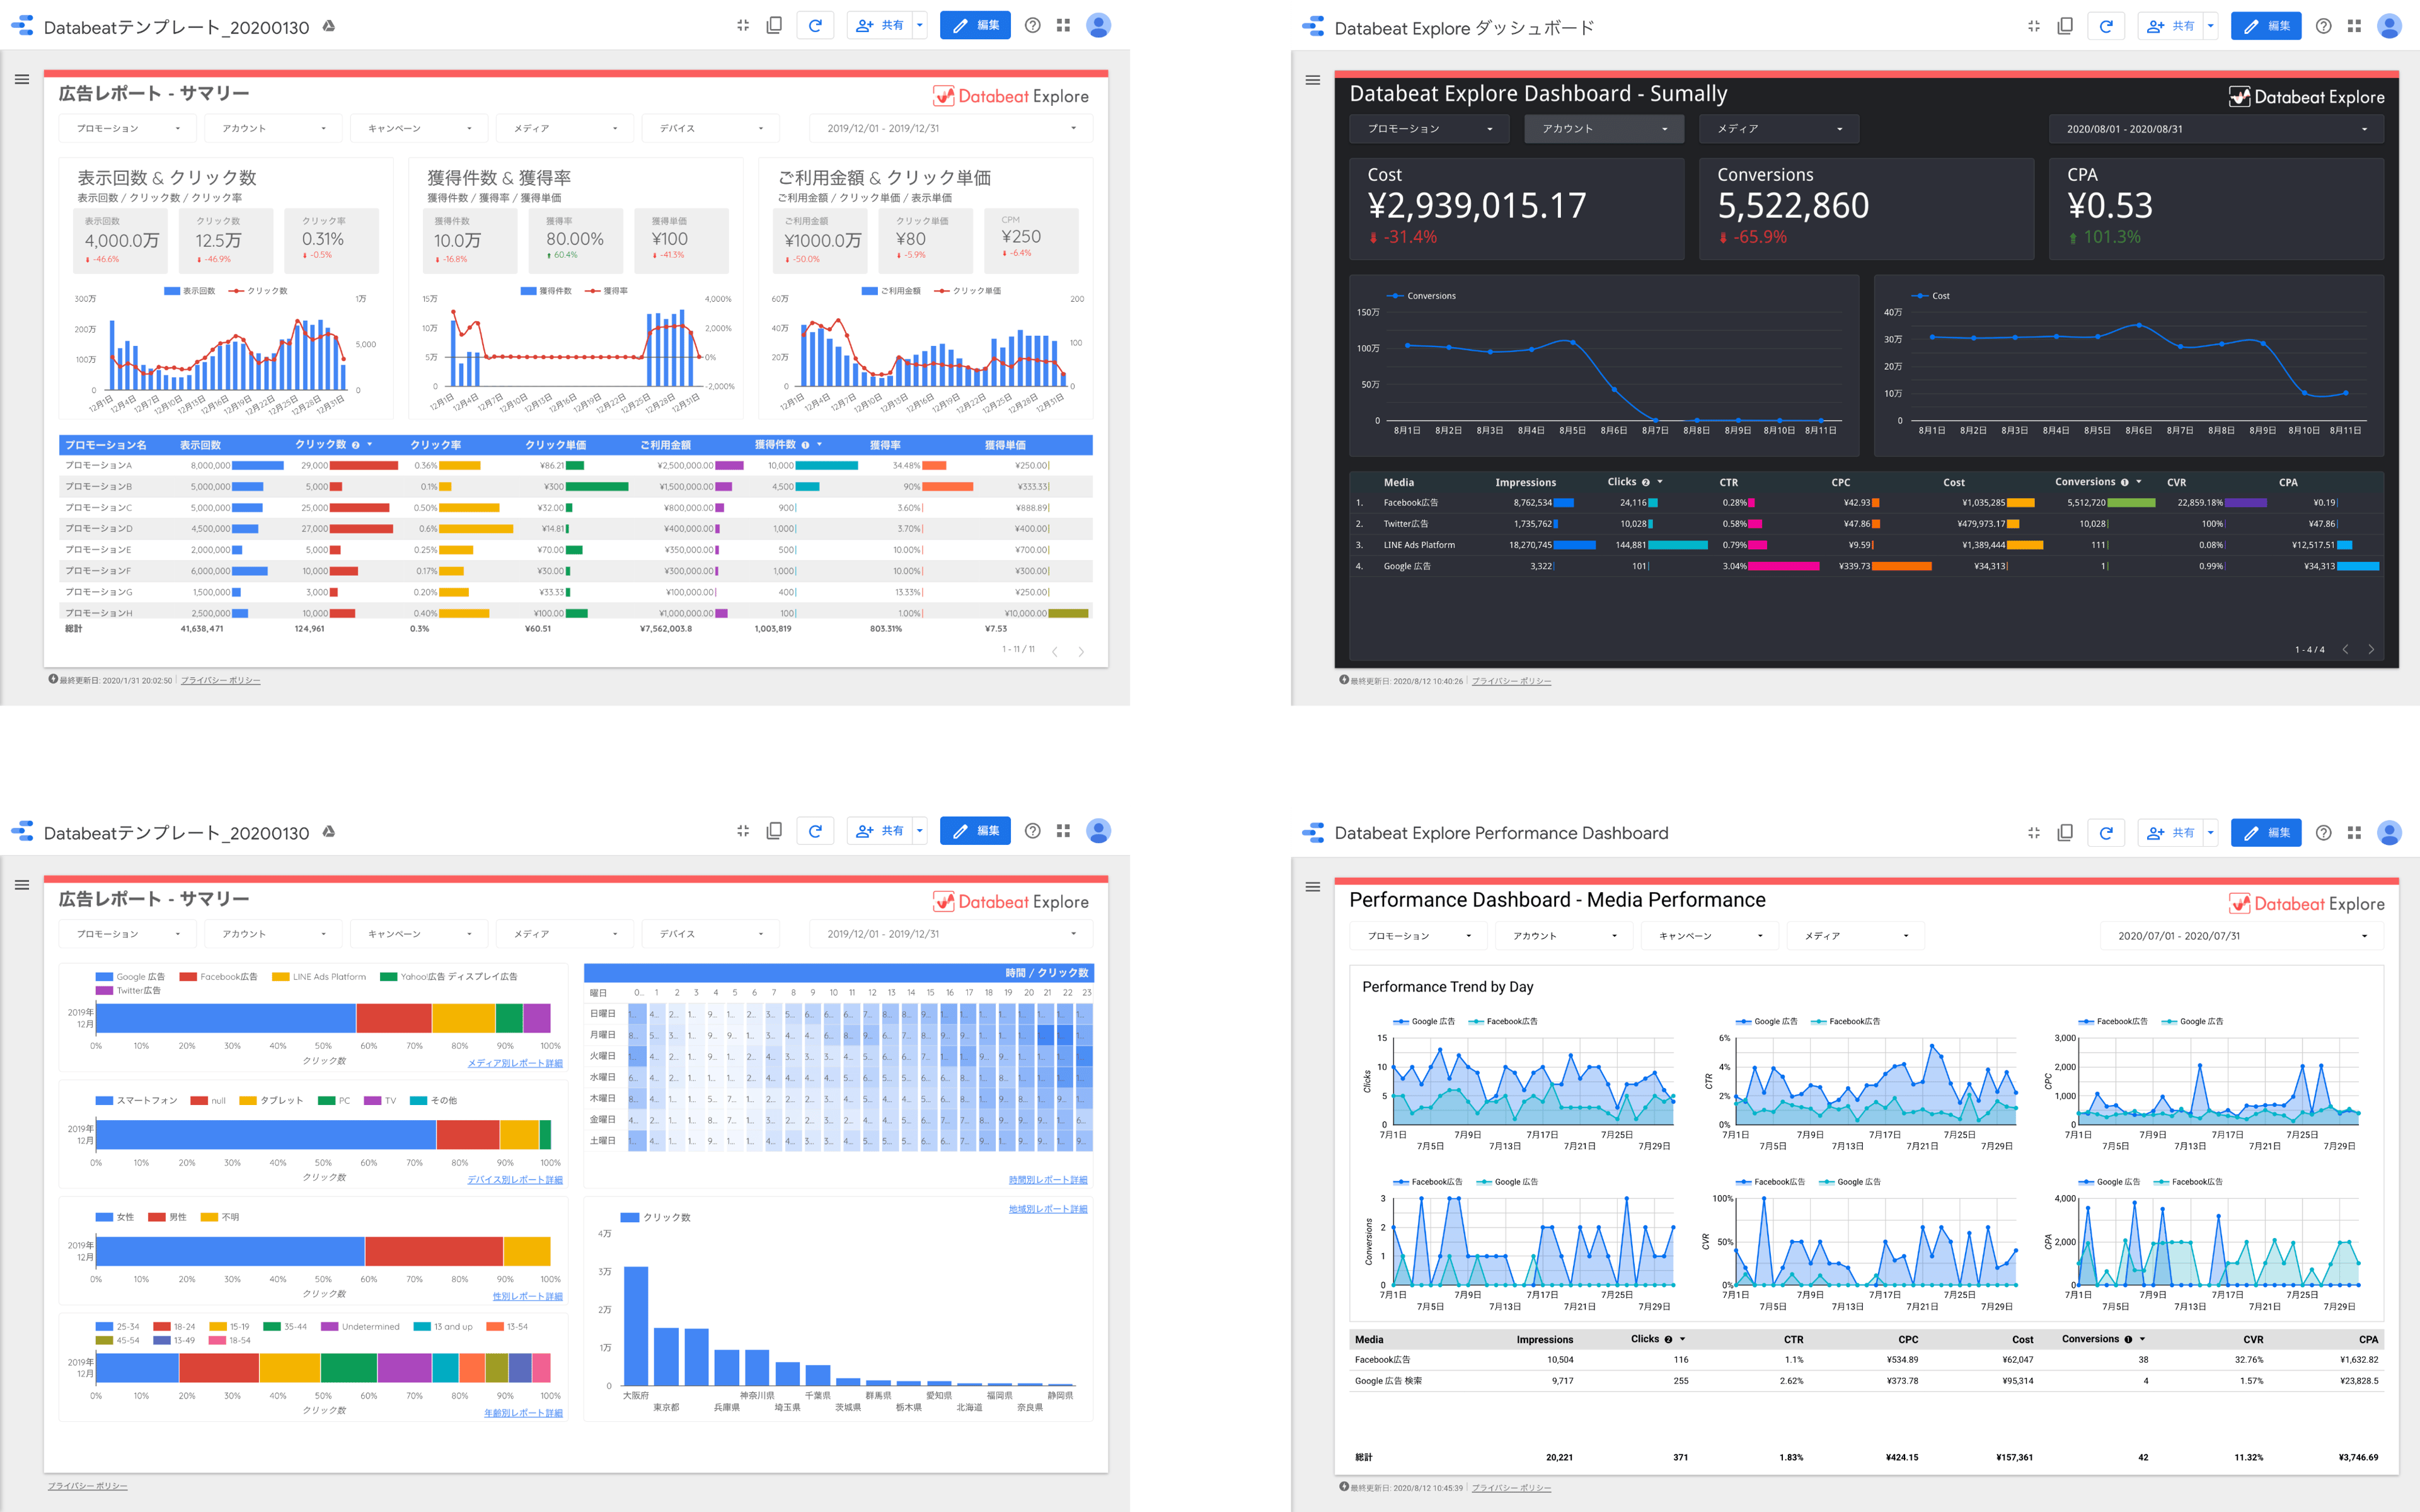Open the help icon in the Performance Dashboard window
Viewport: 2420px width, 1512px height.
click(x=2324, y=832)
